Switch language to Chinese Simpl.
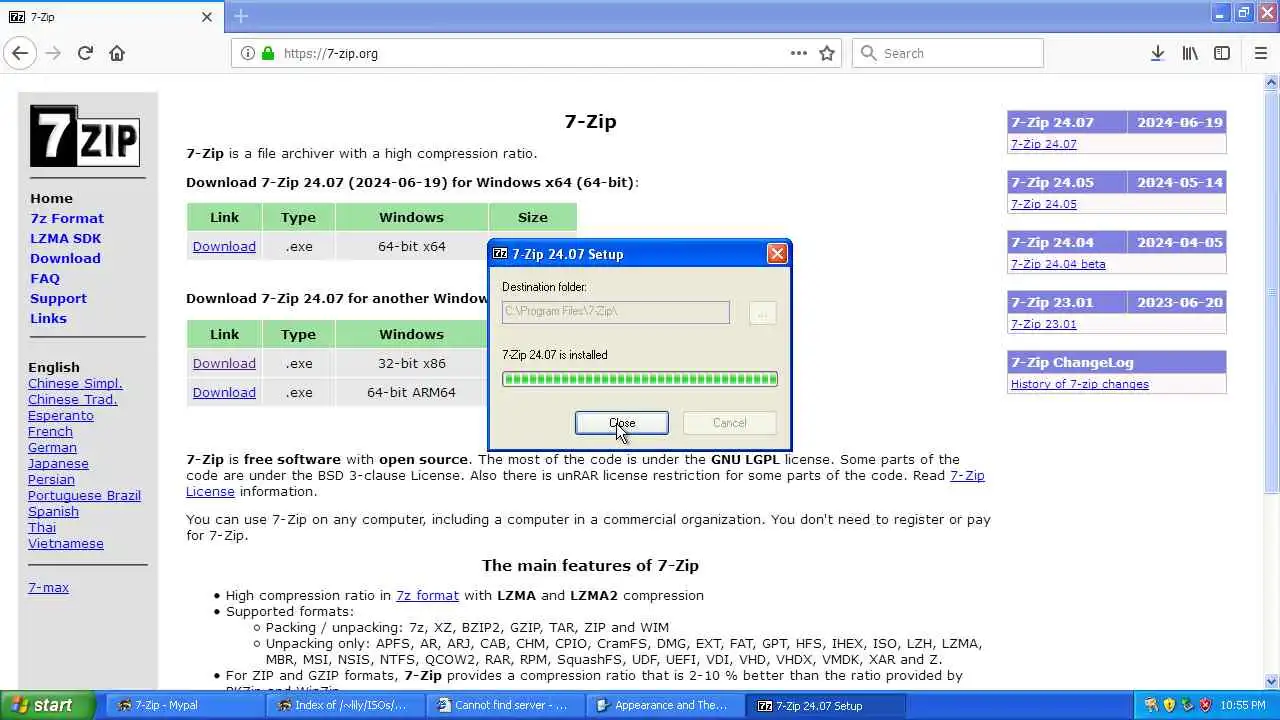Viewport: 1280px width, 720px height. click(75, 383)
